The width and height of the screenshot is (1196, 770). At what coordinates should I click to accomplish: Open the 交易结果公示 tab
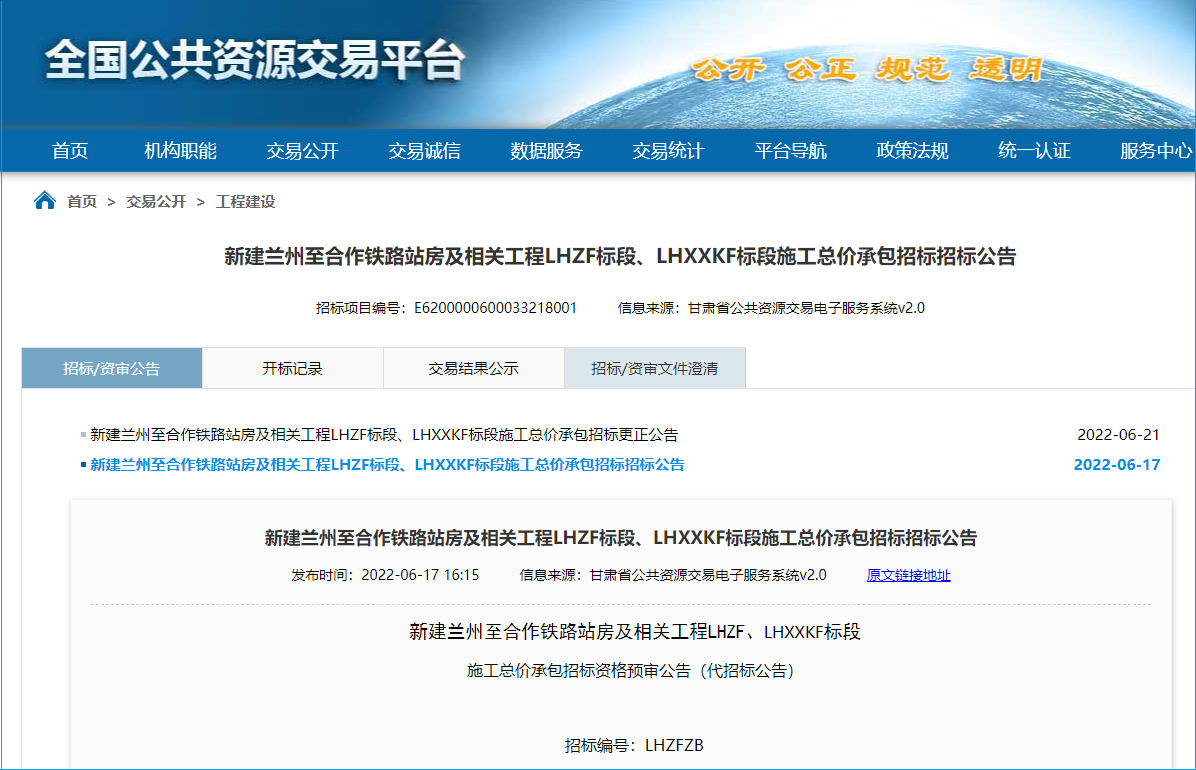(x=474, y=368)
